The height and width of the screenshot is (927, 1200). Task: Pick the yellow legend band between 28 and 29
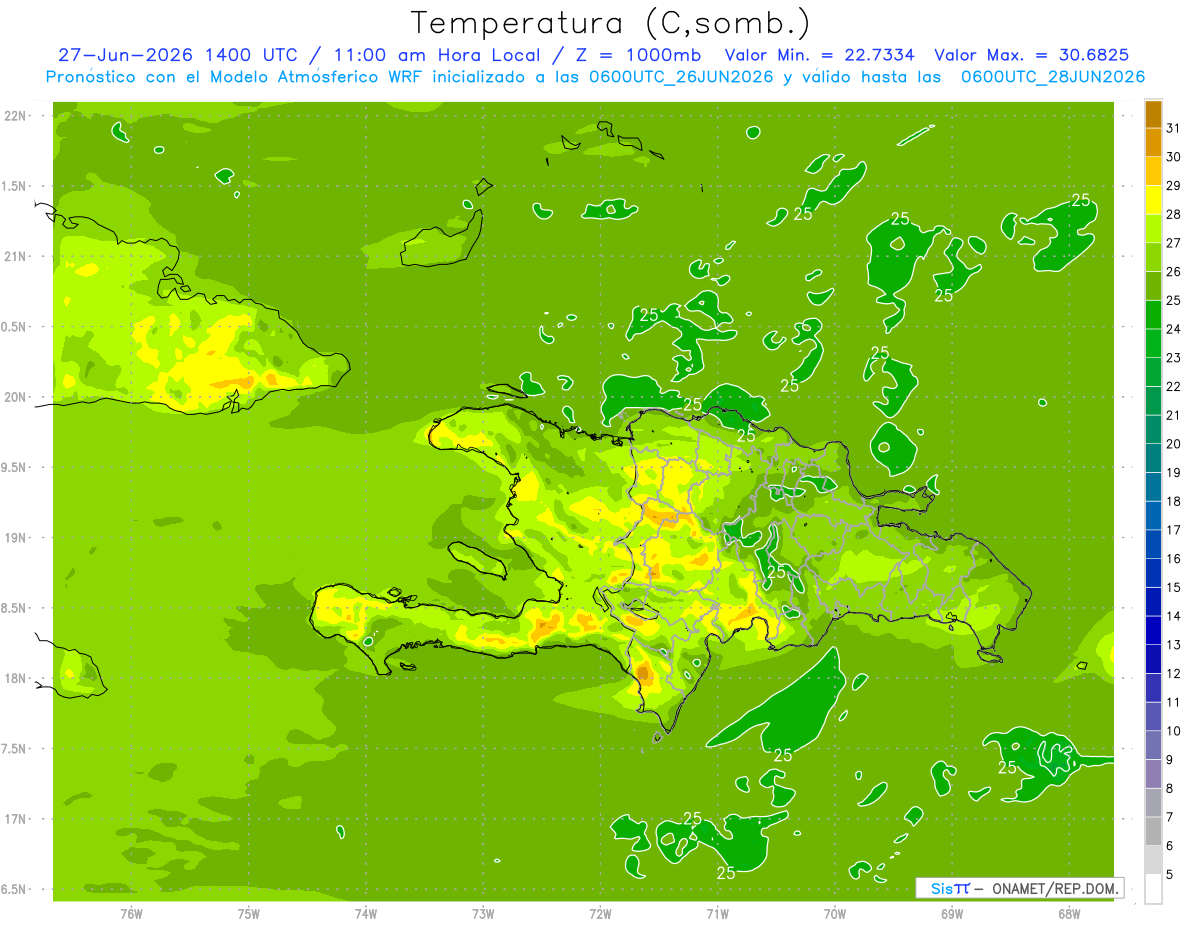click(x=1153, y=201)
